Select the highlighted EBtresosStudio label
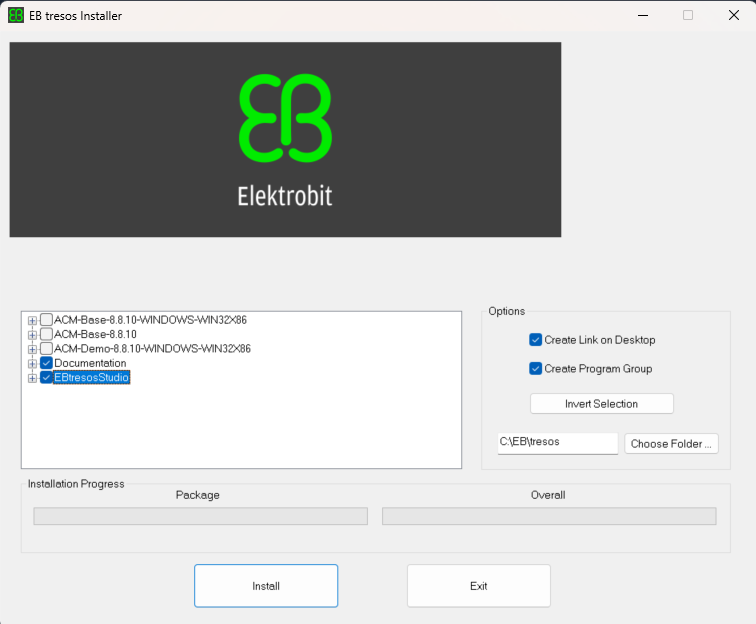Screen dimensions: 756x624 click(x=92, y=378)
